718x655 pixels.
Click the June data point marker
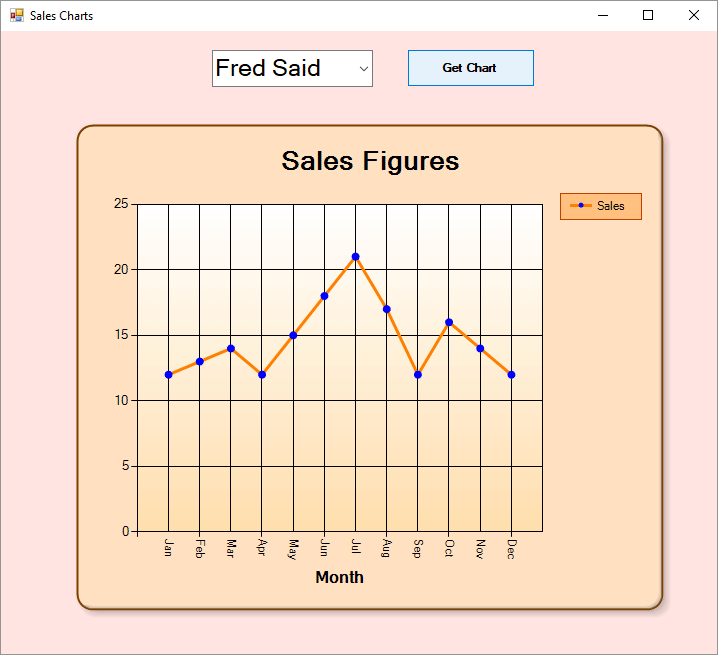point(324,296)
